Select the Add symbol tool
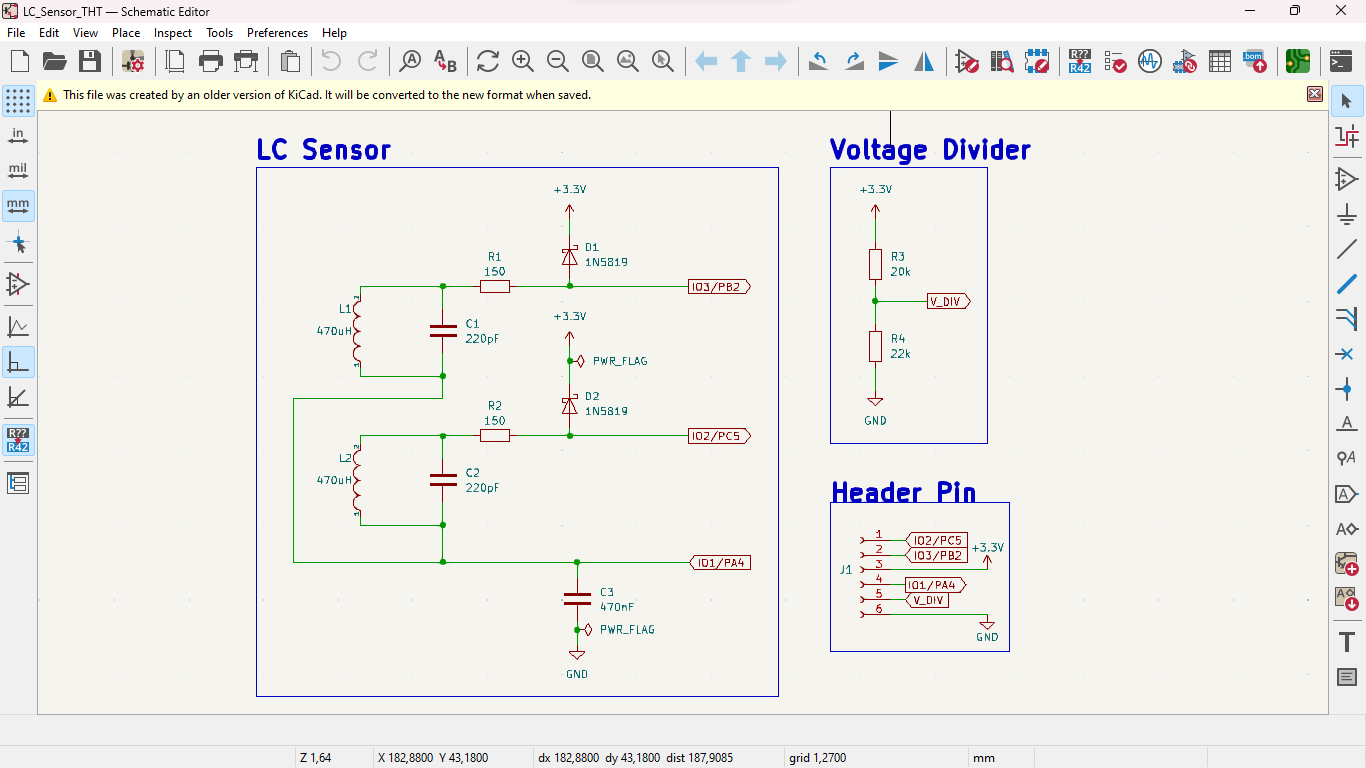This screenshot has height=768, width=1366. tap(1347, 180)
